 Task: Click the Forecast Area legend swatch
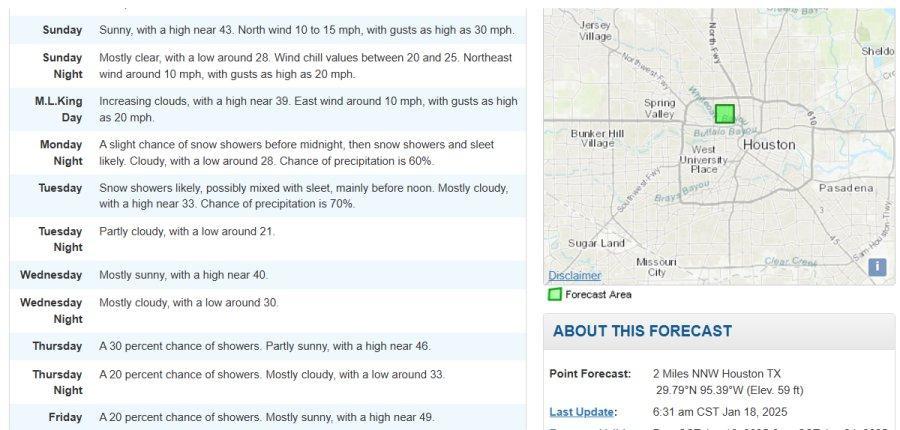pyautogui.click(x=554, y=295)
